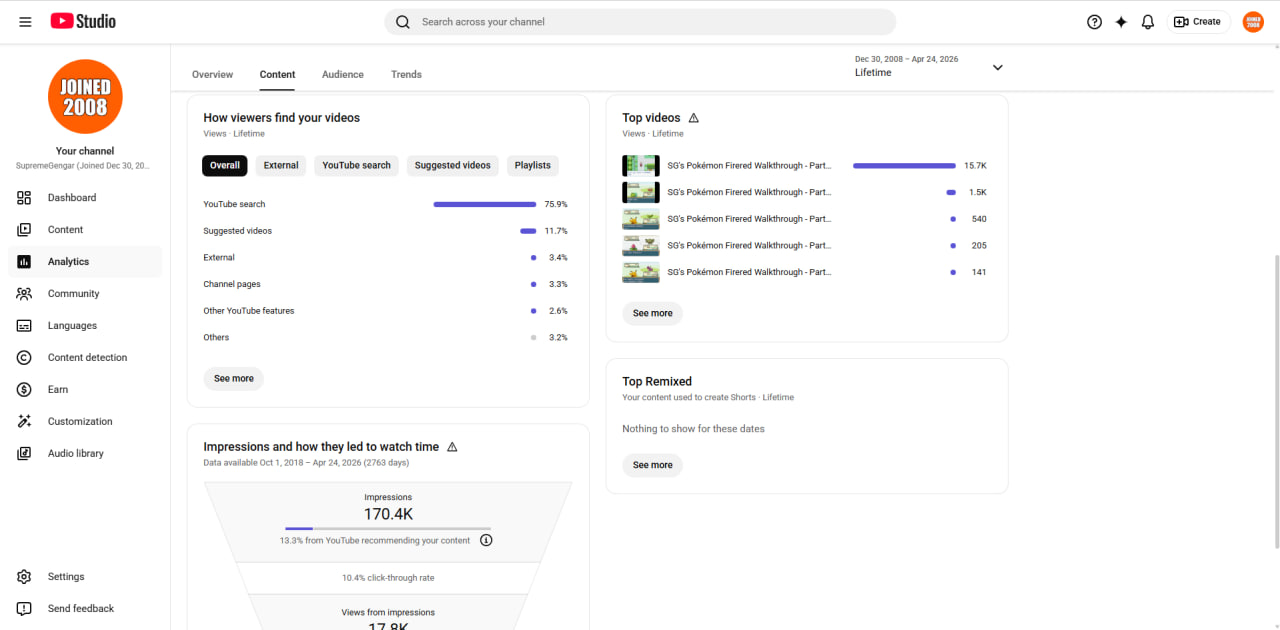
Task: Open the hamburger navigation menu
Action: tap(25, 22)
